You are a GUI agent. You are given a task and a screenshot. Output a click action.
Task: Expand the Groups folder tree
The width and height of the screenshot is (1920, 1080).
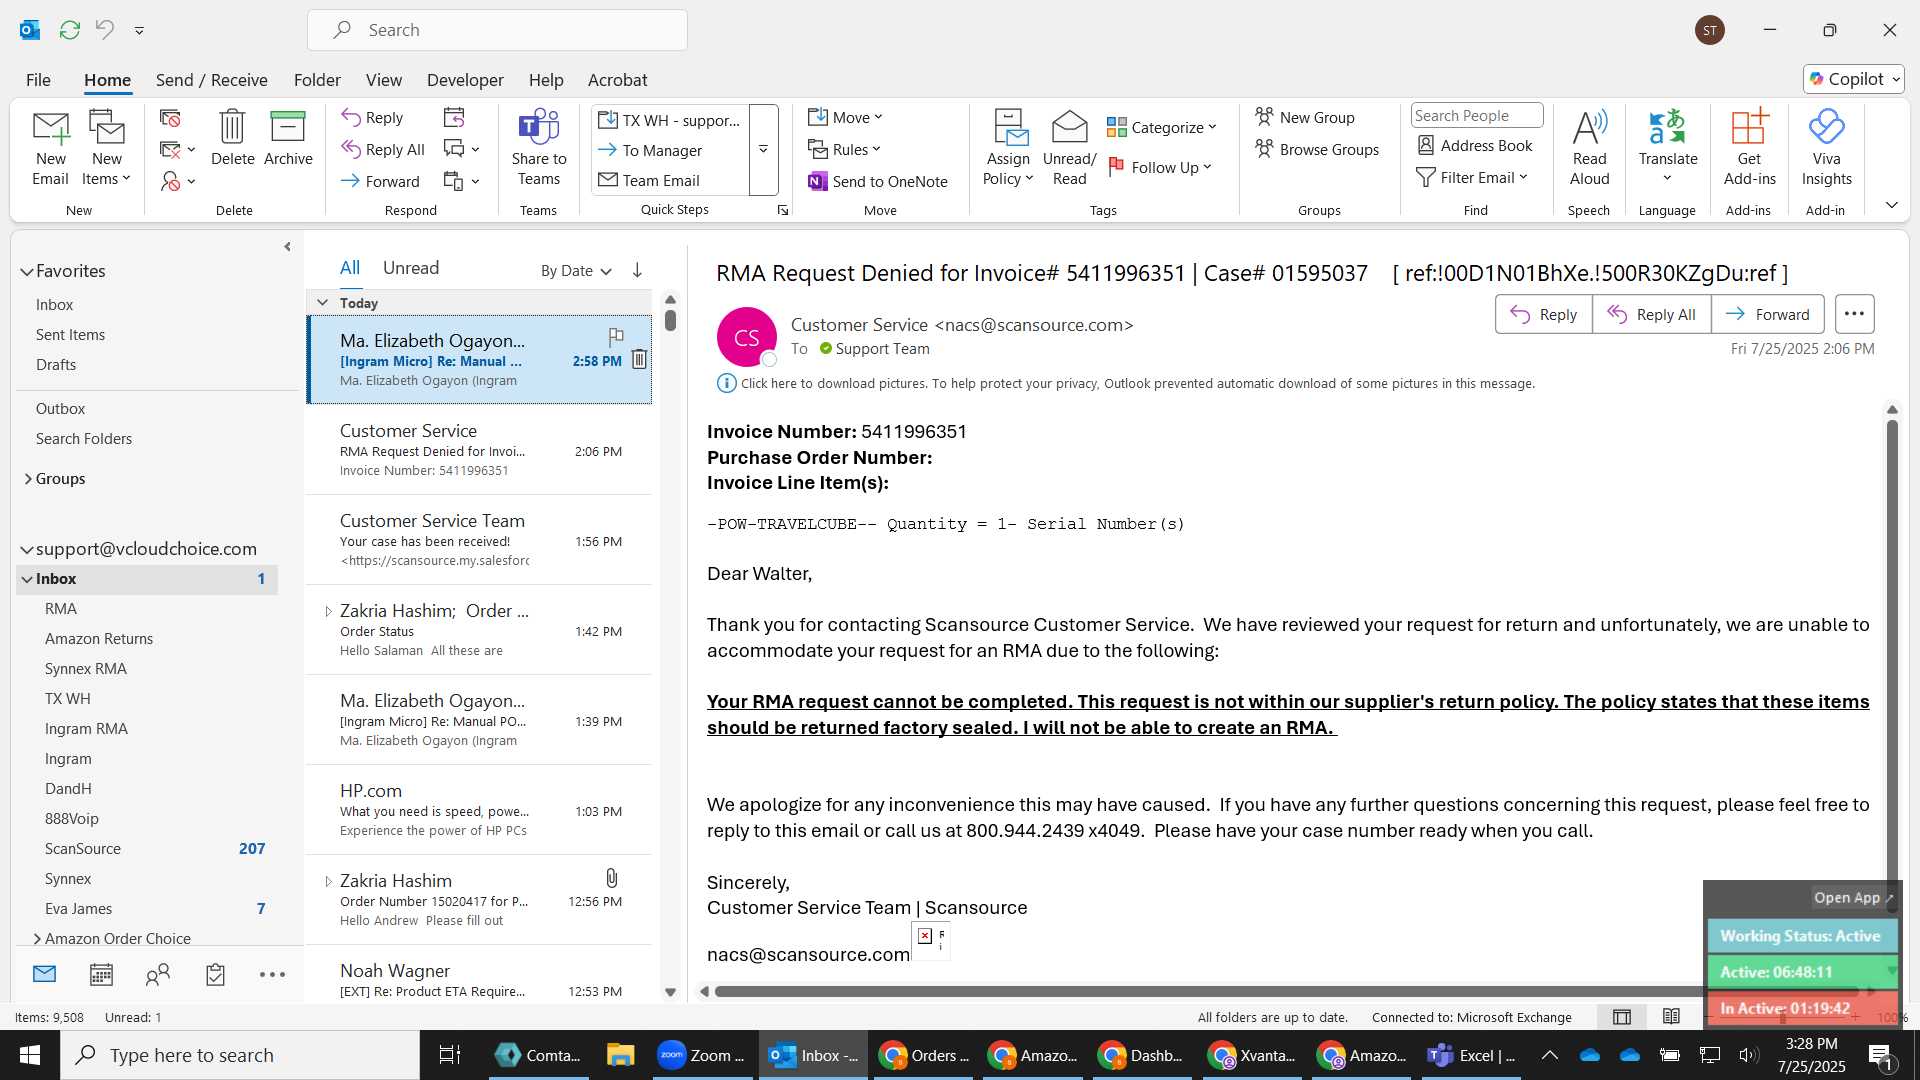coord(28,479)
